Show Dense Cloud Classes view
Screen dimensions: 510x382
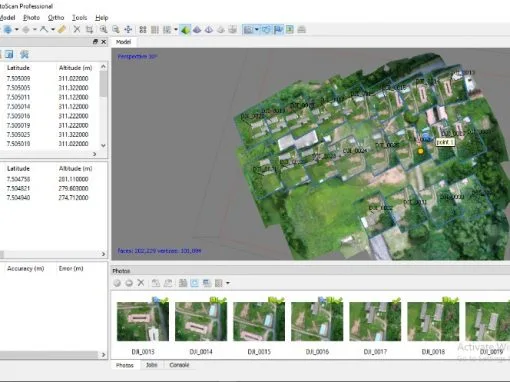coord(167,30)
